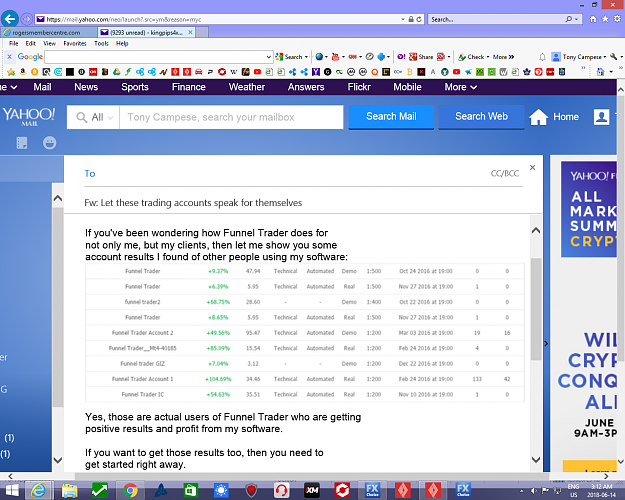The image size is (625, 500).
Task: Expand the Yahoo More navigation menu
Action: tap(460, 87)
